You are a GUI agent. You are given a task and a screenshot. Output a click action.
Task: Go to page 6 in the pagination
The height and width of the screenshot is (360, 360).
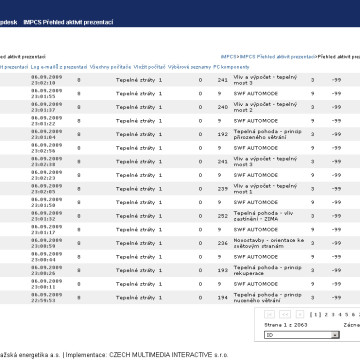click(x=353, y=314)
